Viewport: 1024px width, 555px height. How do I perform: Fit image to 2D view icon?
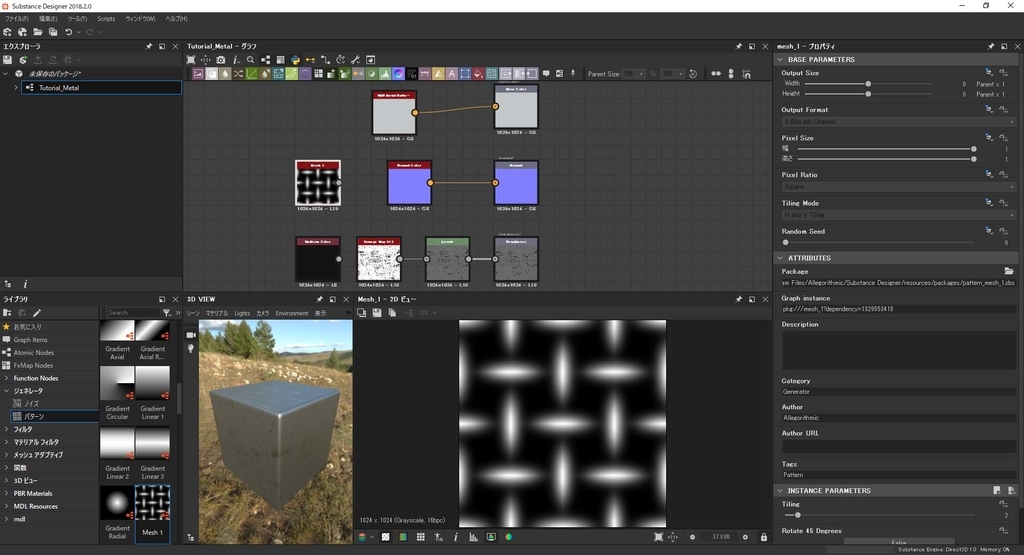[658, 537]
